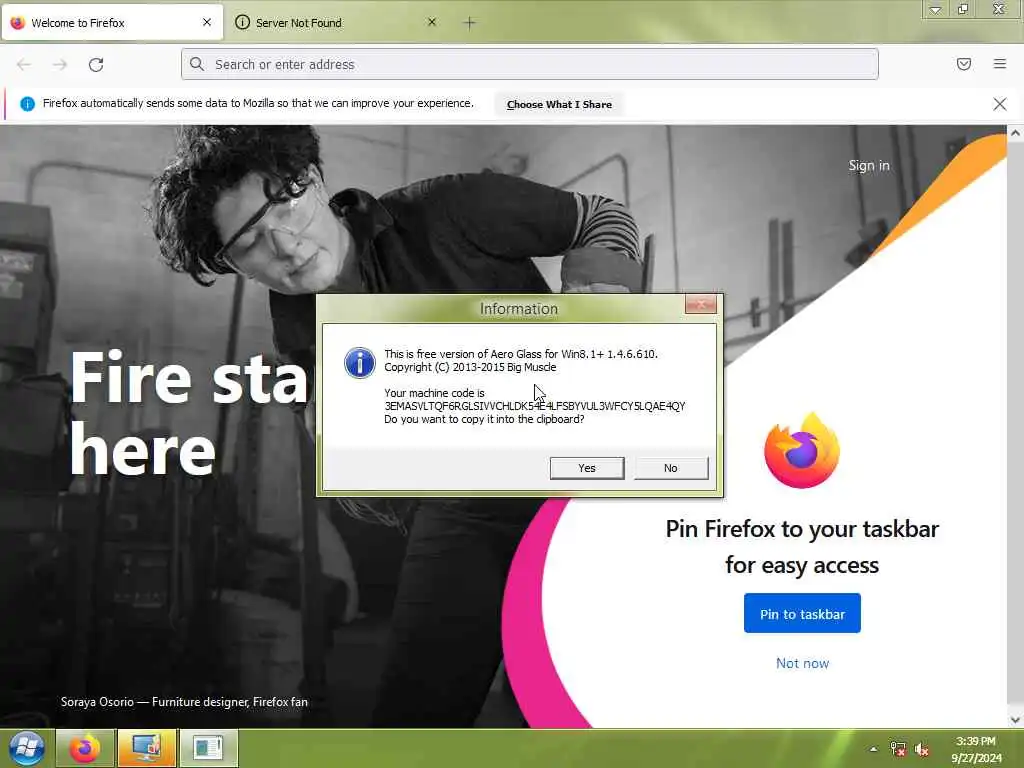Click the Firefox back arrow
The width and height of the screenshot is (1024, 768).
point(24,65)
